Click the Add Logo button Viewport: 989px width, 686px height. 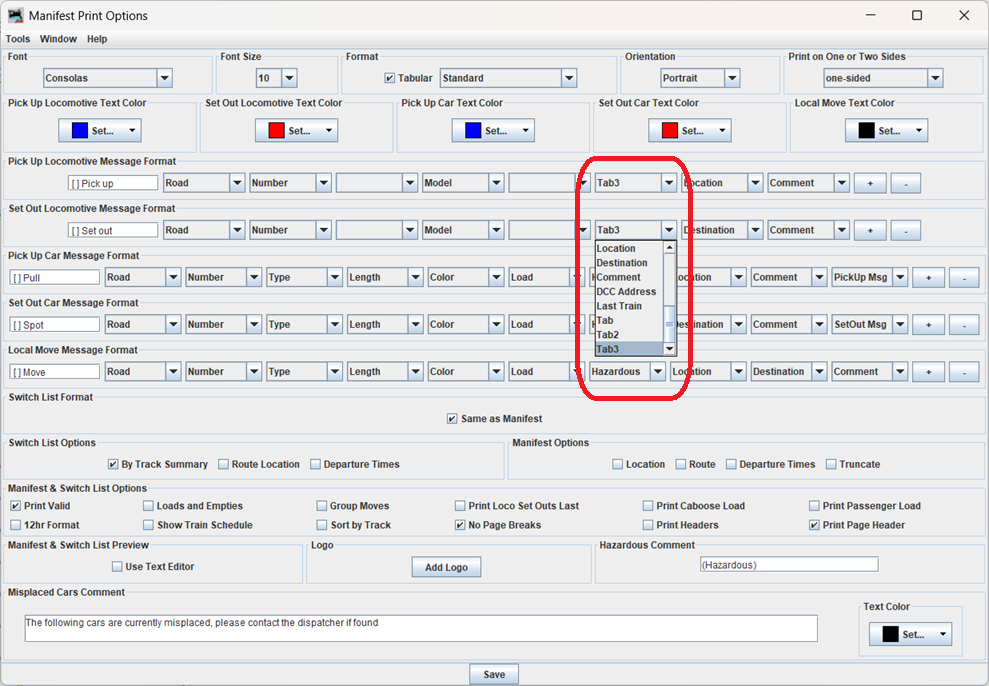pyautogui.click(x=446, y=567)
